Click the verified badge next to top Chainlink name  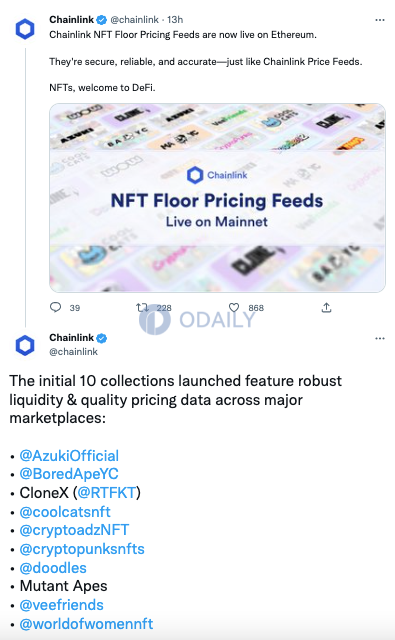point(102,20)
